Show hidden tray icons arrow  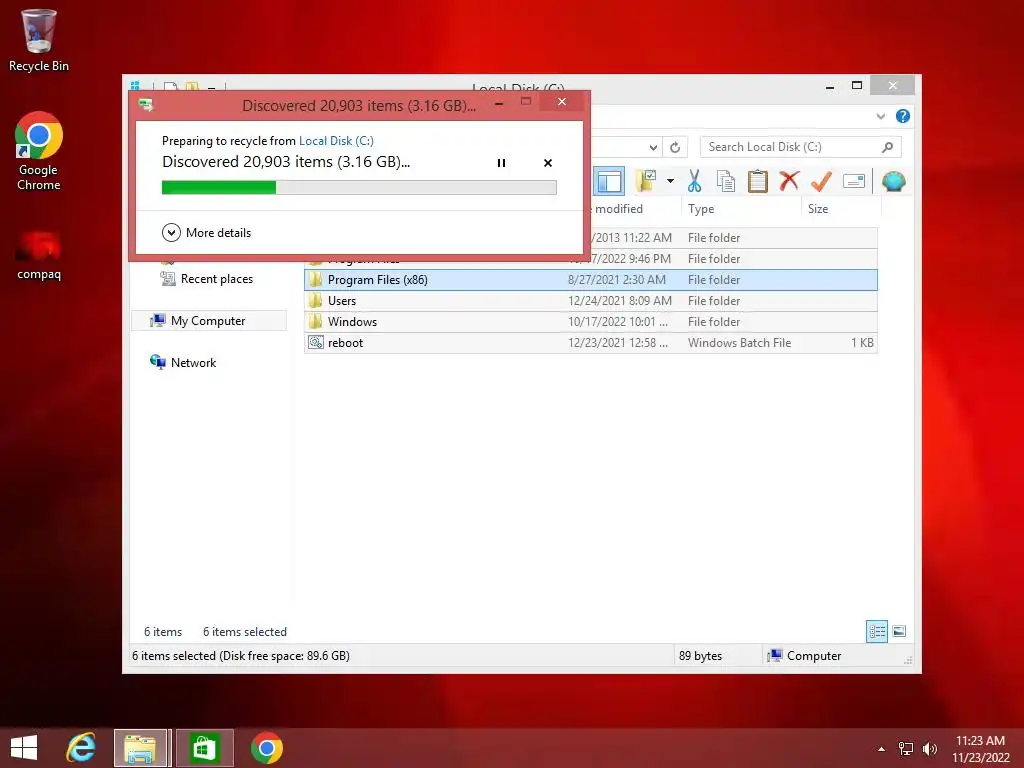882,749
